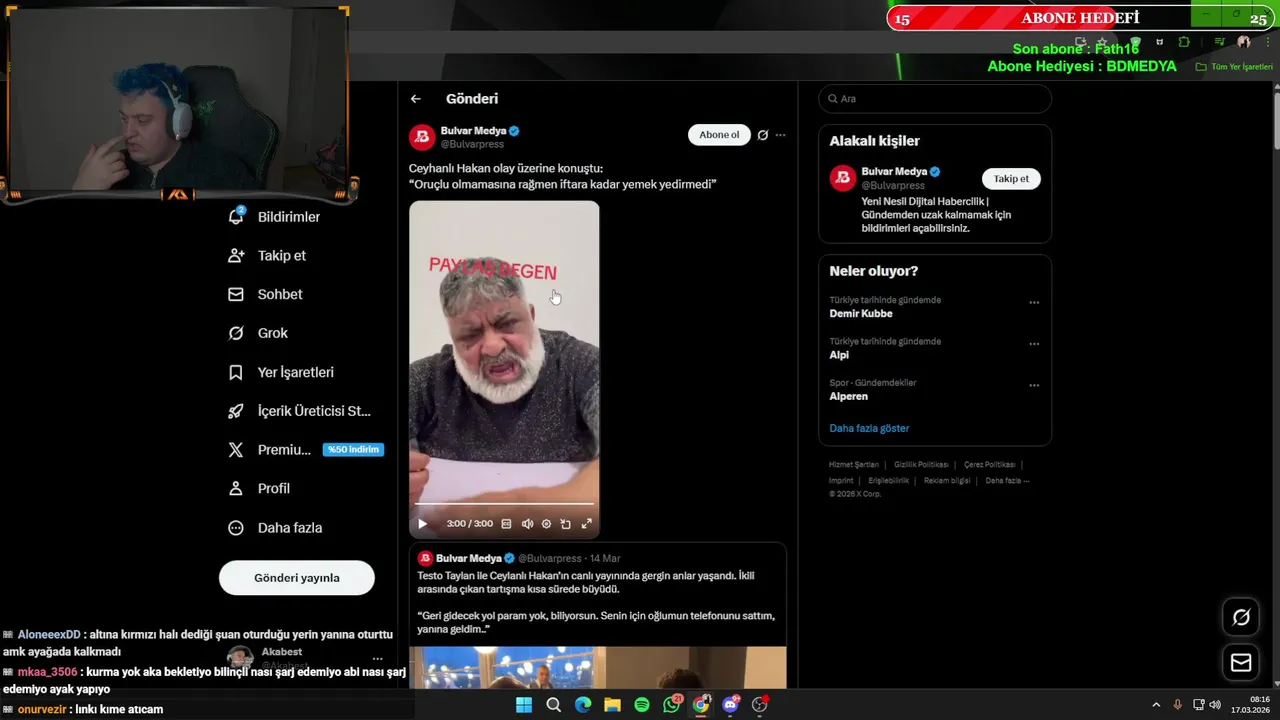Image resolution: width=1280 pixels, height=720 pixels.
Task: Enter fullscreen on the video
Action: 587,524
